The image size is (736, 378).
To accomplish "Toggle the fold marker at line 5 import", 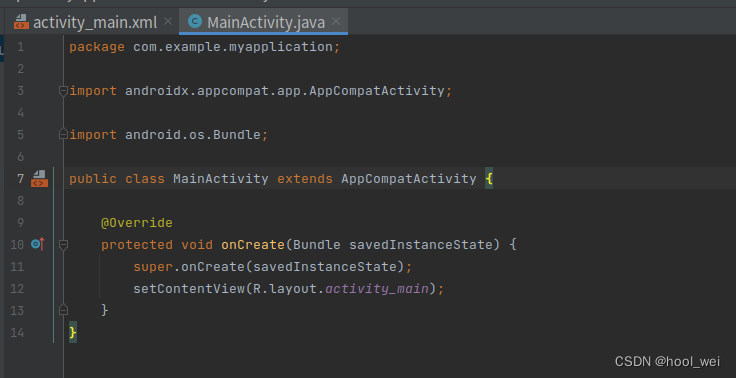I will [63, 135].
